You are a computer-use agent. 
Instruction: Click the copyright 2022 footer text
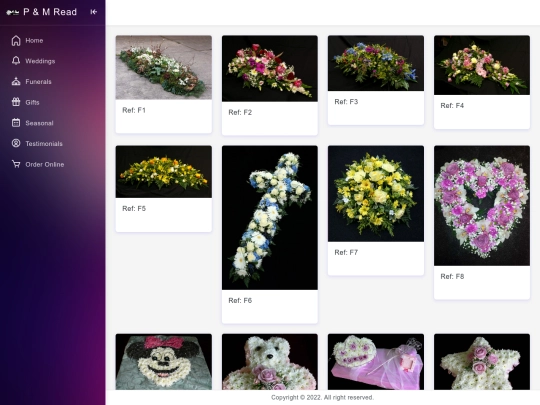coord(322,397)
